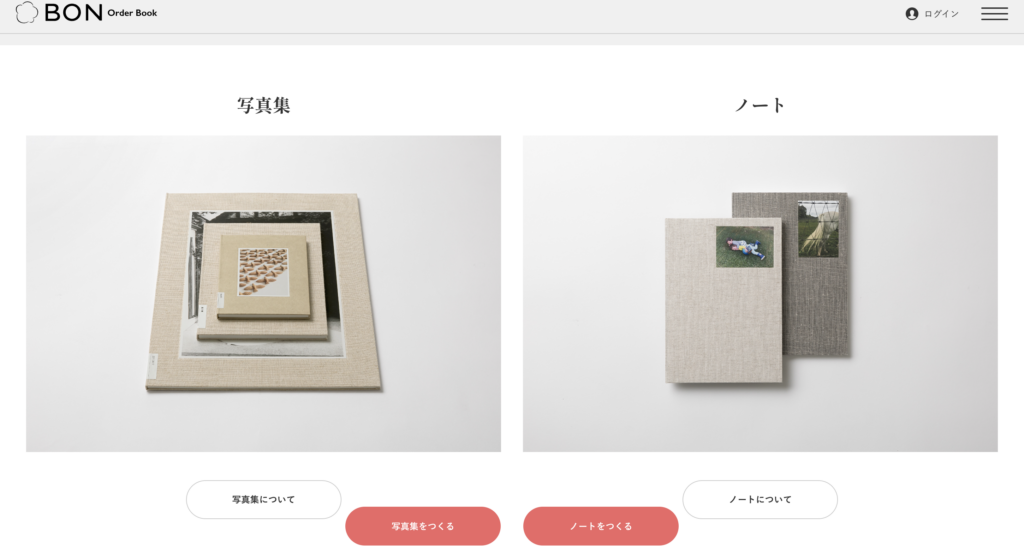
Task: Click the ノートをつくる red button
Action: pos(601,526)
